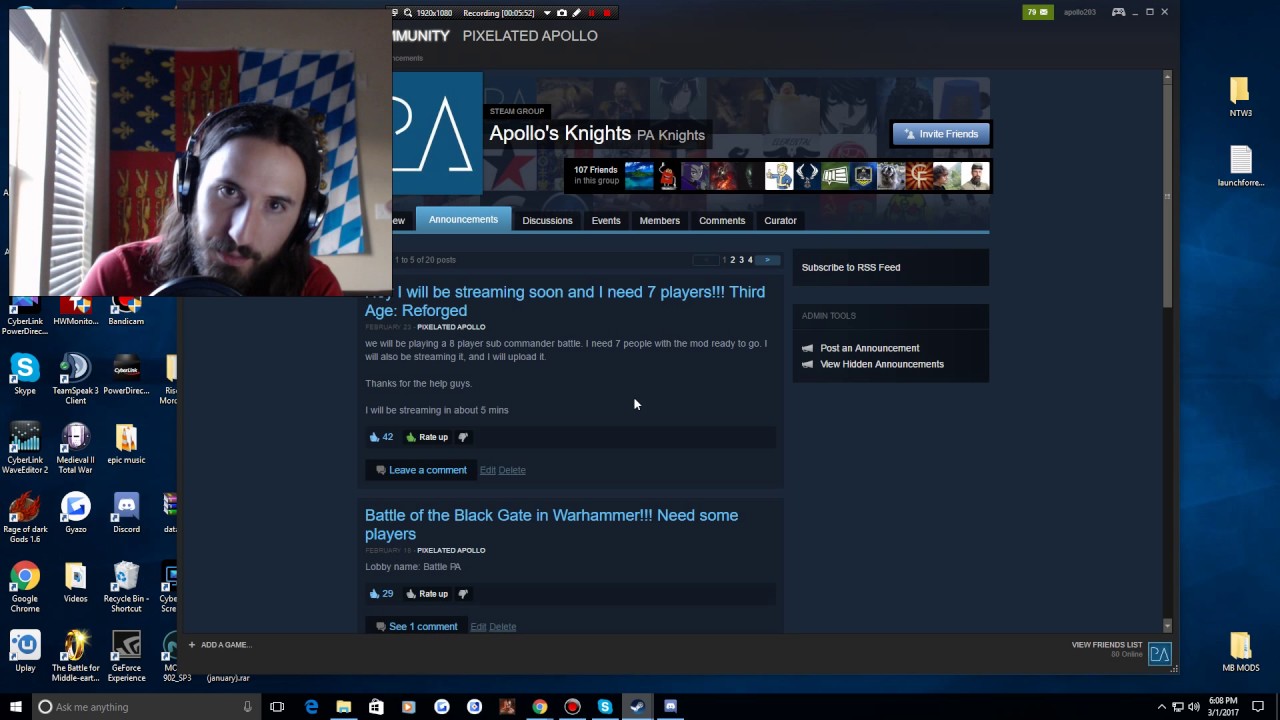Pause the Bandicam recording
Viewport: 1280px width, 720px height.
pyautogui.click(x=591, y=13)
